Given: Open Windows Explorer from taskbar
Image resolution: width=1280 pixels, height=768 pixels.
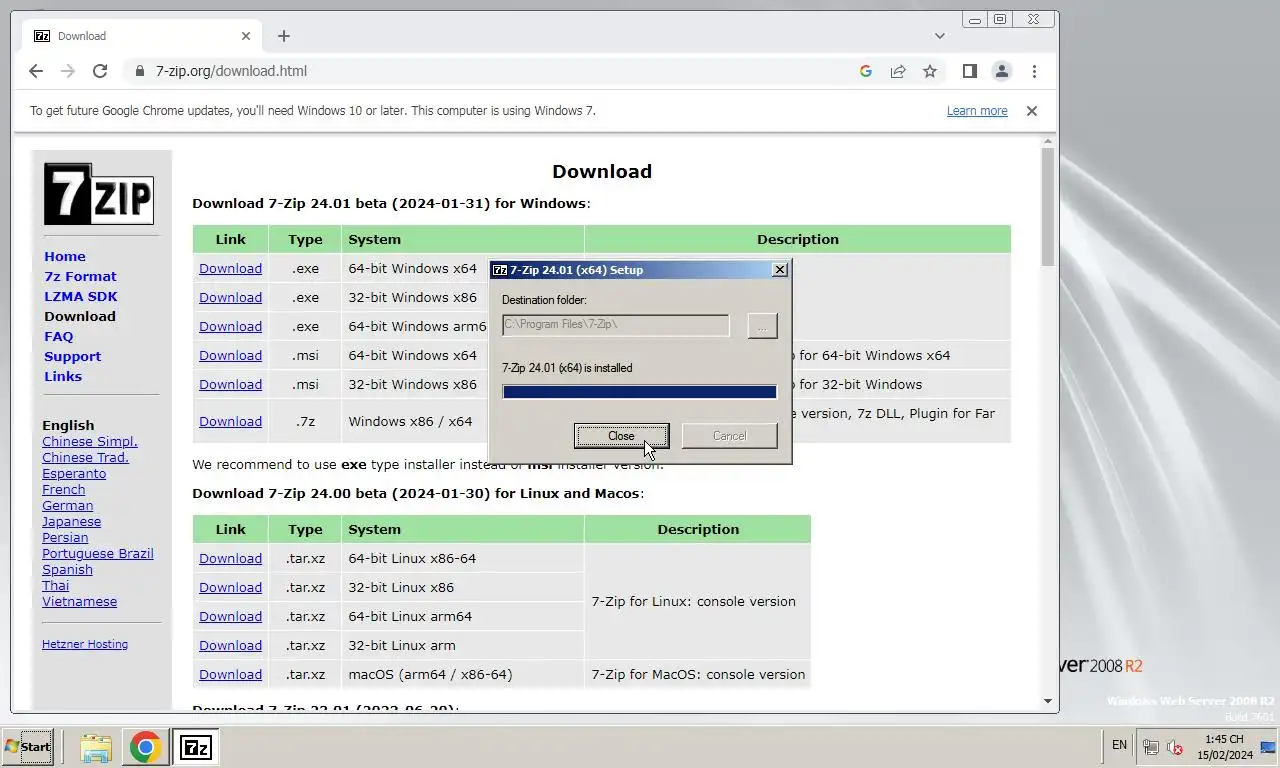Looking at the screenshot, I should (96, 748).
